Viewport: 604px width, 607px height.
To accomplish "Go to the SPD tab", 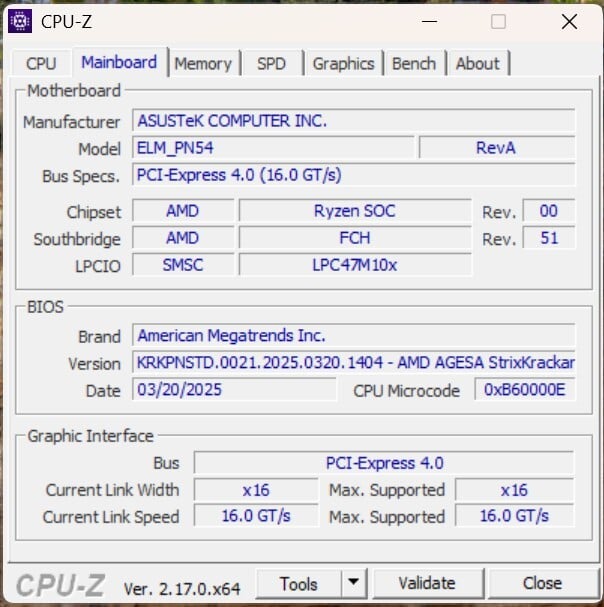I will pyautogui.click(x=271, y=63).
